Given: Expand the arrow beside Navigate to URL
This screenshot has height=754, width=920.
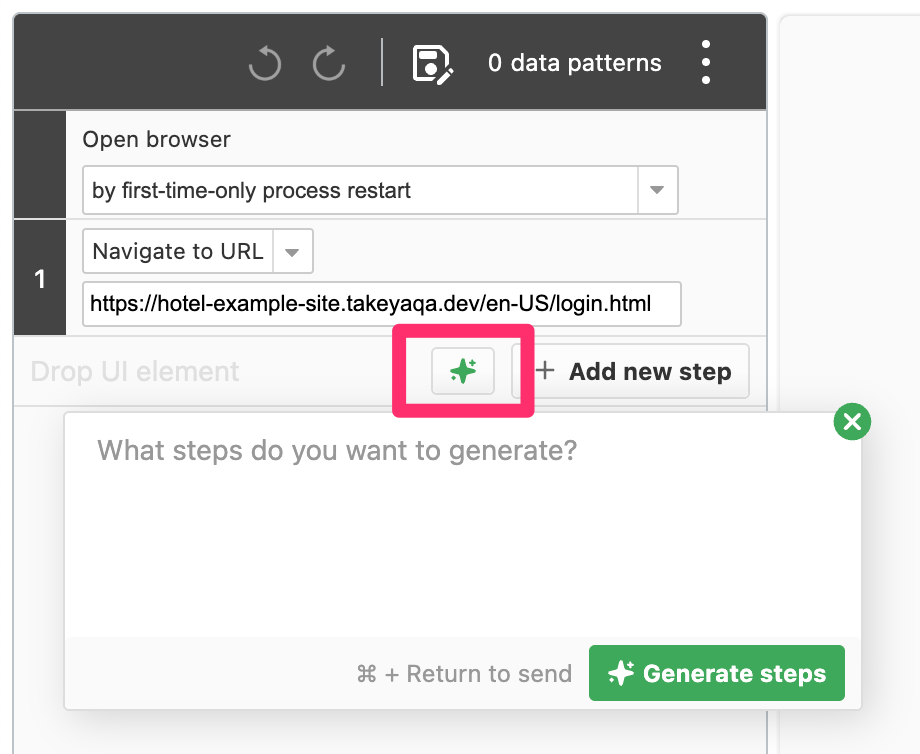Looking at the screenshot, I should [292, 252].
